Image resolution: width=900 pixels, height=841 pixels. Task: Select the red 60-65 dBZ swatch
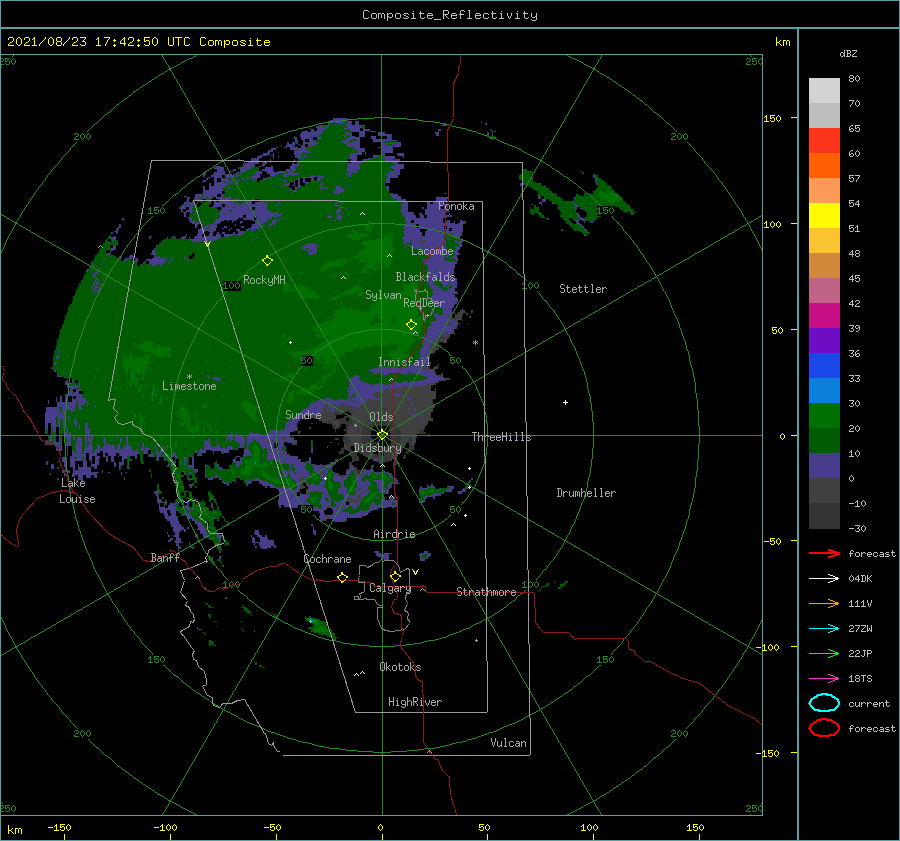(x=824, y=141)
